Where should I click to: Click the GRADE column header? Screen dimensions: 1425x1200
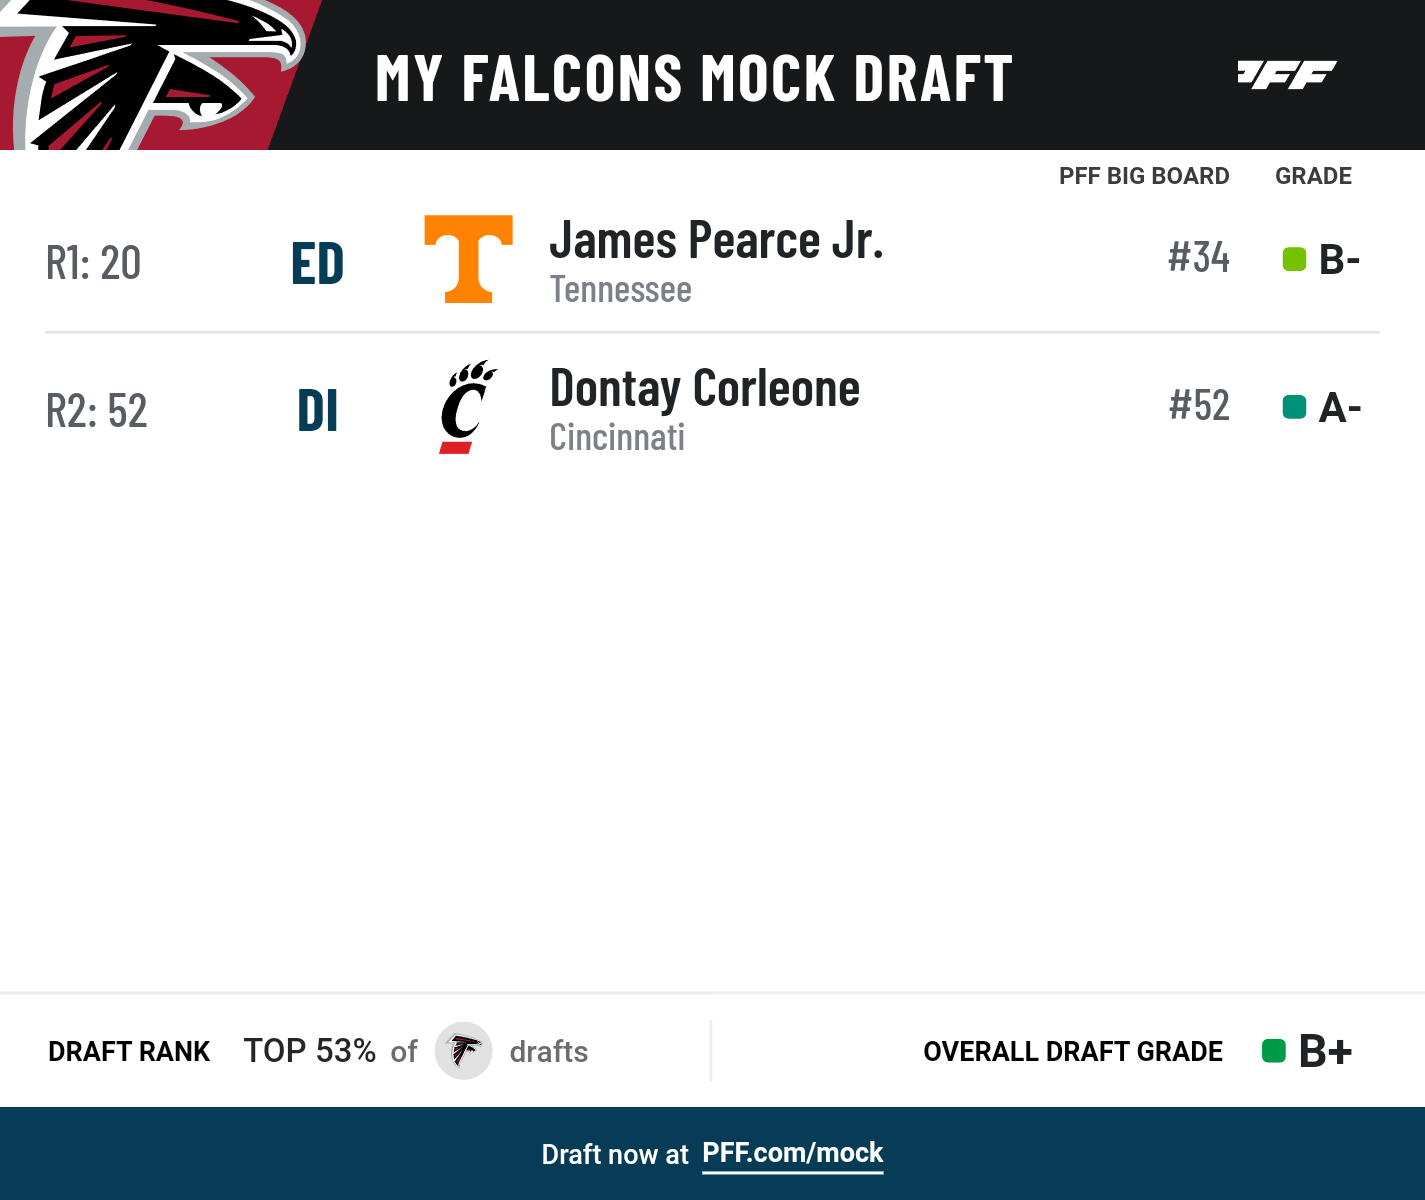point(1313,176)
